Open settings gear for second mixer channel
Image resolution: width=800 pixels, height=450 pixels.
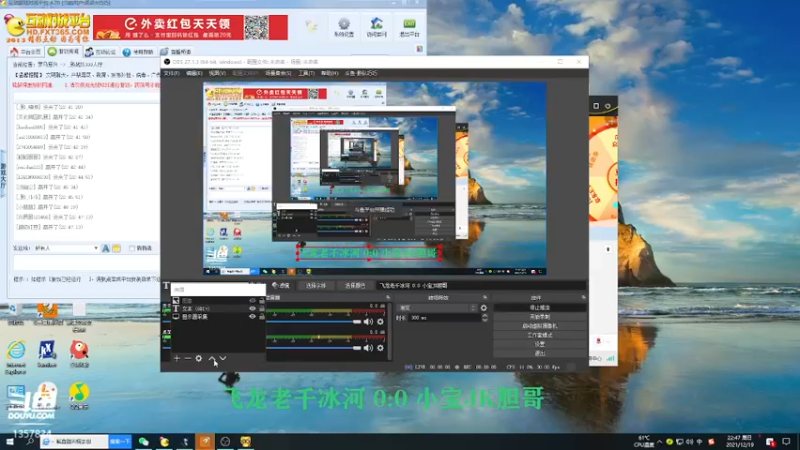380,348
